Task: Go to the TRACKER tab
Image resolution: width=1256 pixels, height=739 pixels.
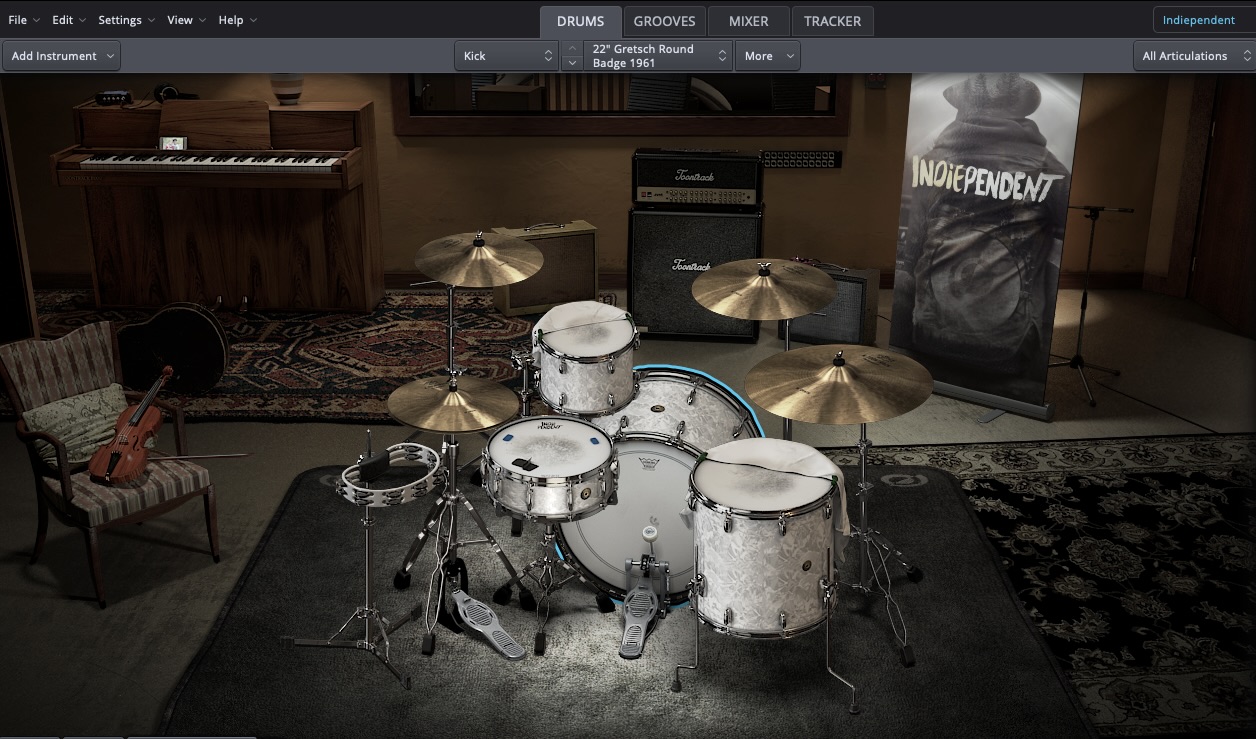Action: (x=832, y=21)
